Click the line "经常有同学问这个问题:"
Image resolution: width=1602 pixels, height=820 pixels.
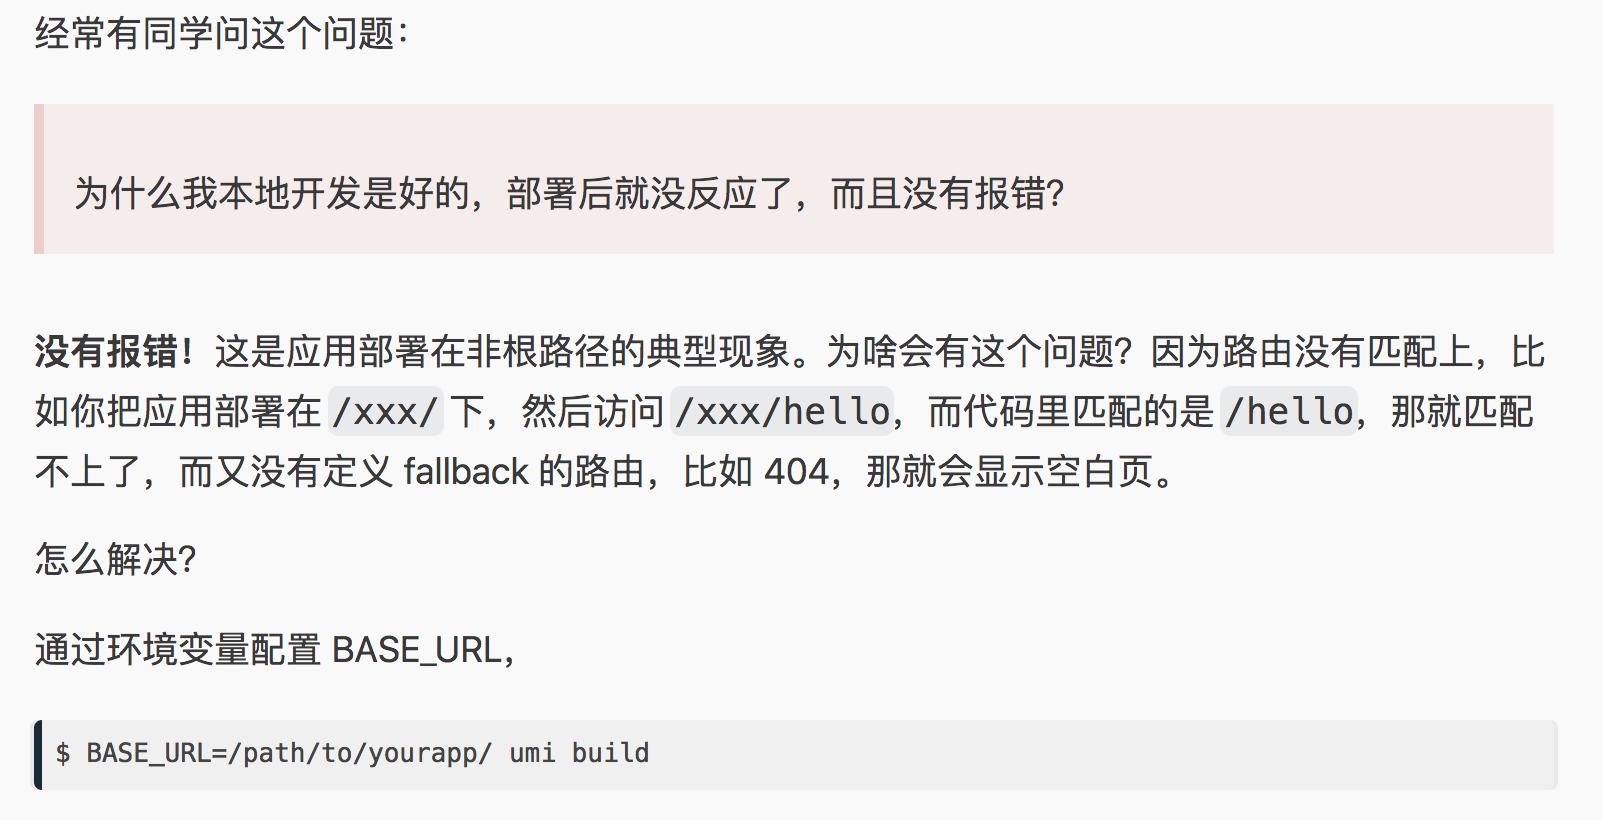coord(221,34)
